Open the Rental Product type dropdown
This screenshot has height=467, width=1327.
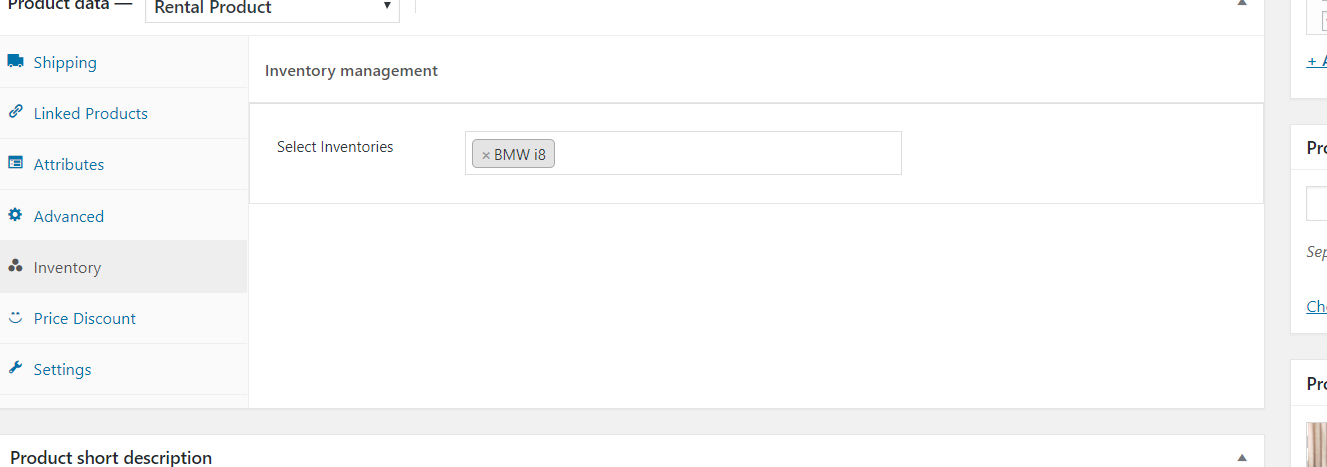point(272,8)
